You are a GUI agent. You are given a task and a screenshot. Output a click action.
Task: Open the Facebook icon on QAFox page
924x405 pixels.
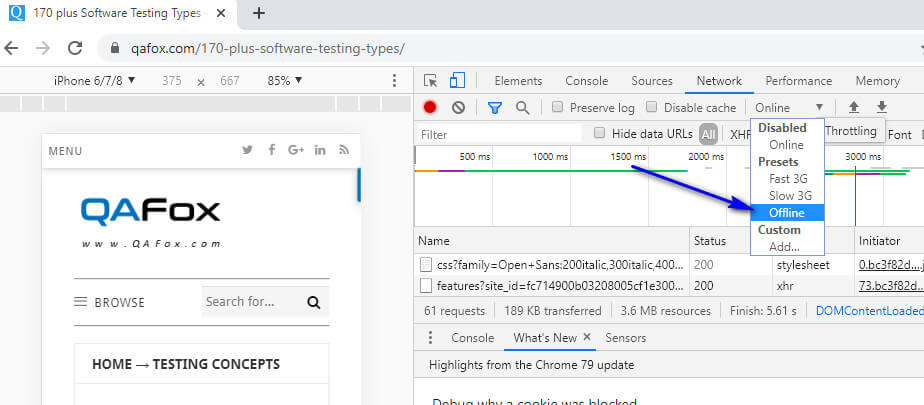272,150
